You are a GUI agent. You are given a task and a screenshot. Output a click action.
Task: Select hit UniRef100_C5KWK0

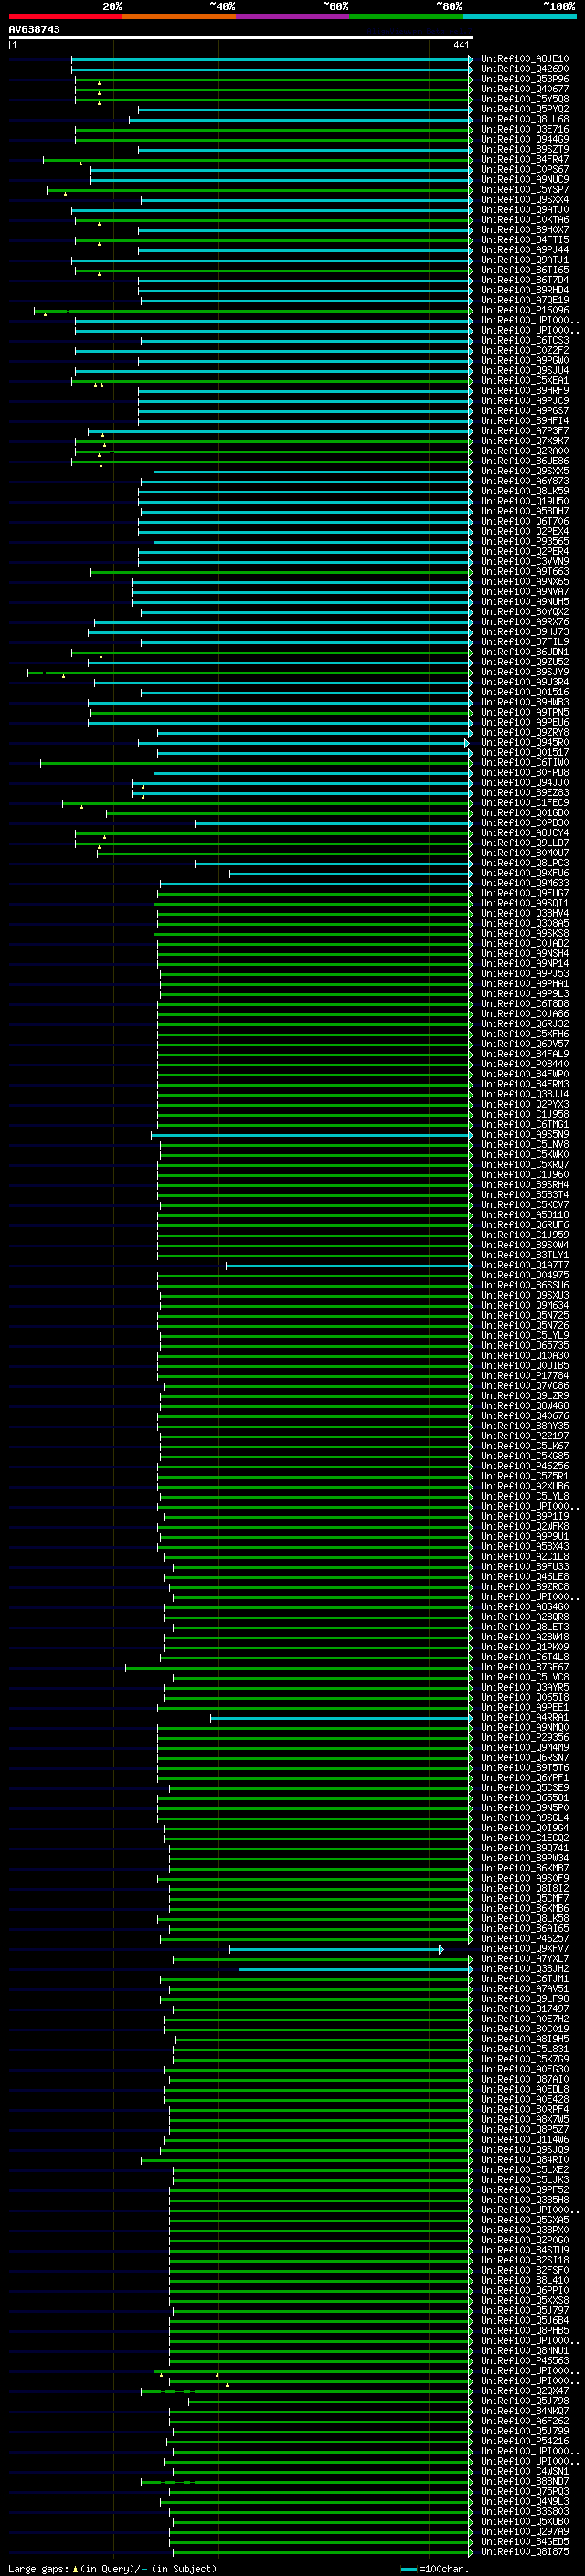point(525,1154)
